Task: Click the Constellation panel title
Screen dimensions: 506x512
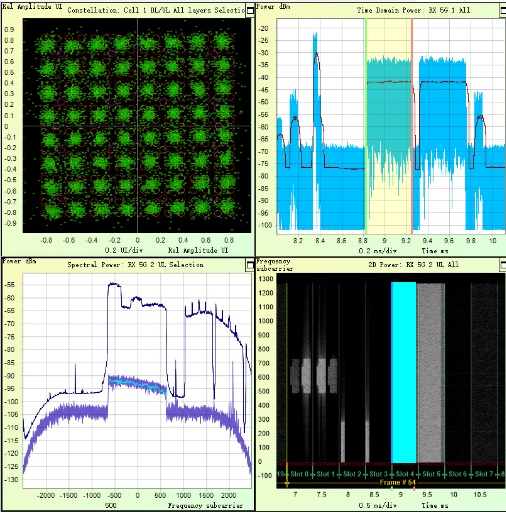Action: point(156,10)
